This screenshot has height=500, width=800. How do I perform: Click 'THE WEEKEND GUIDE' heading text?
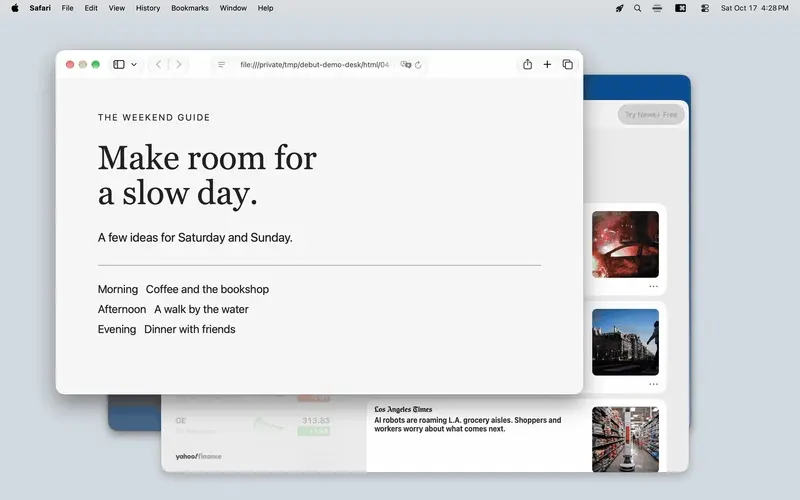154,117
